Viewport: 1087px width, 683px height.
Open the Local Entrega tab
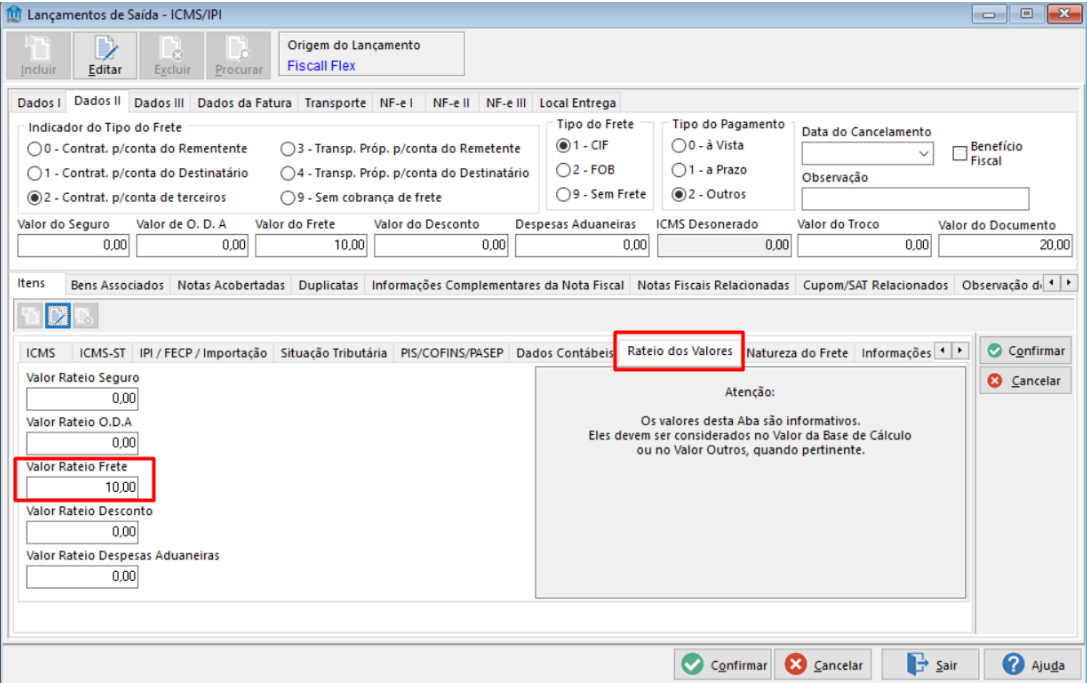(577, 103)
